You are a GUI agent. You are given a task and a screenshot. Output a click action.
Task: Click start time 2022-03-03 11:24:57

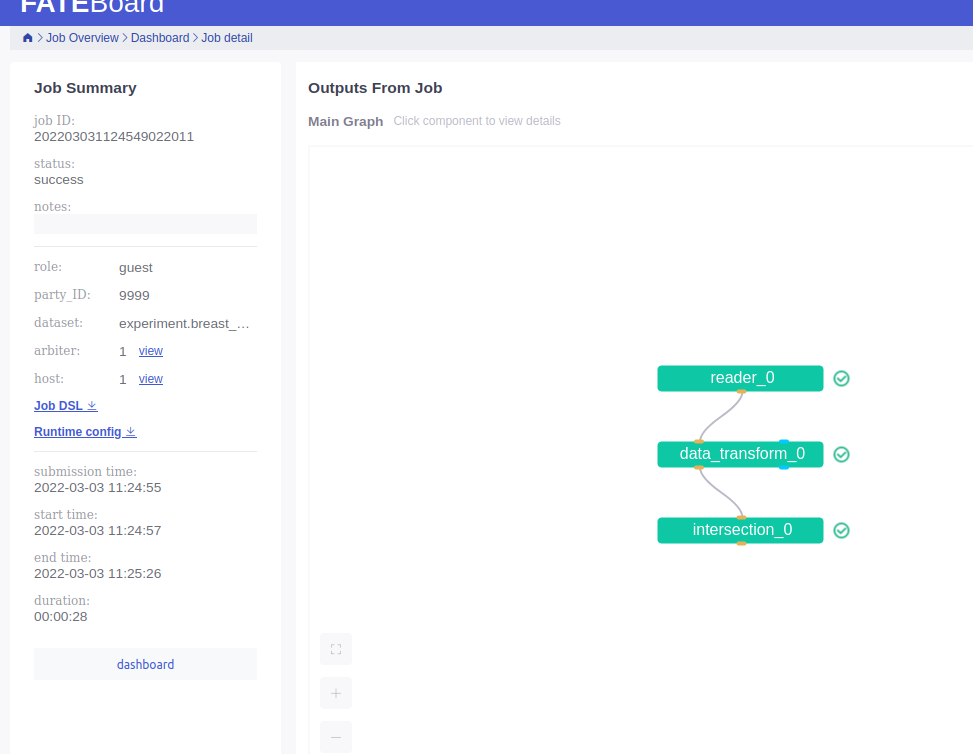point(97,531)
